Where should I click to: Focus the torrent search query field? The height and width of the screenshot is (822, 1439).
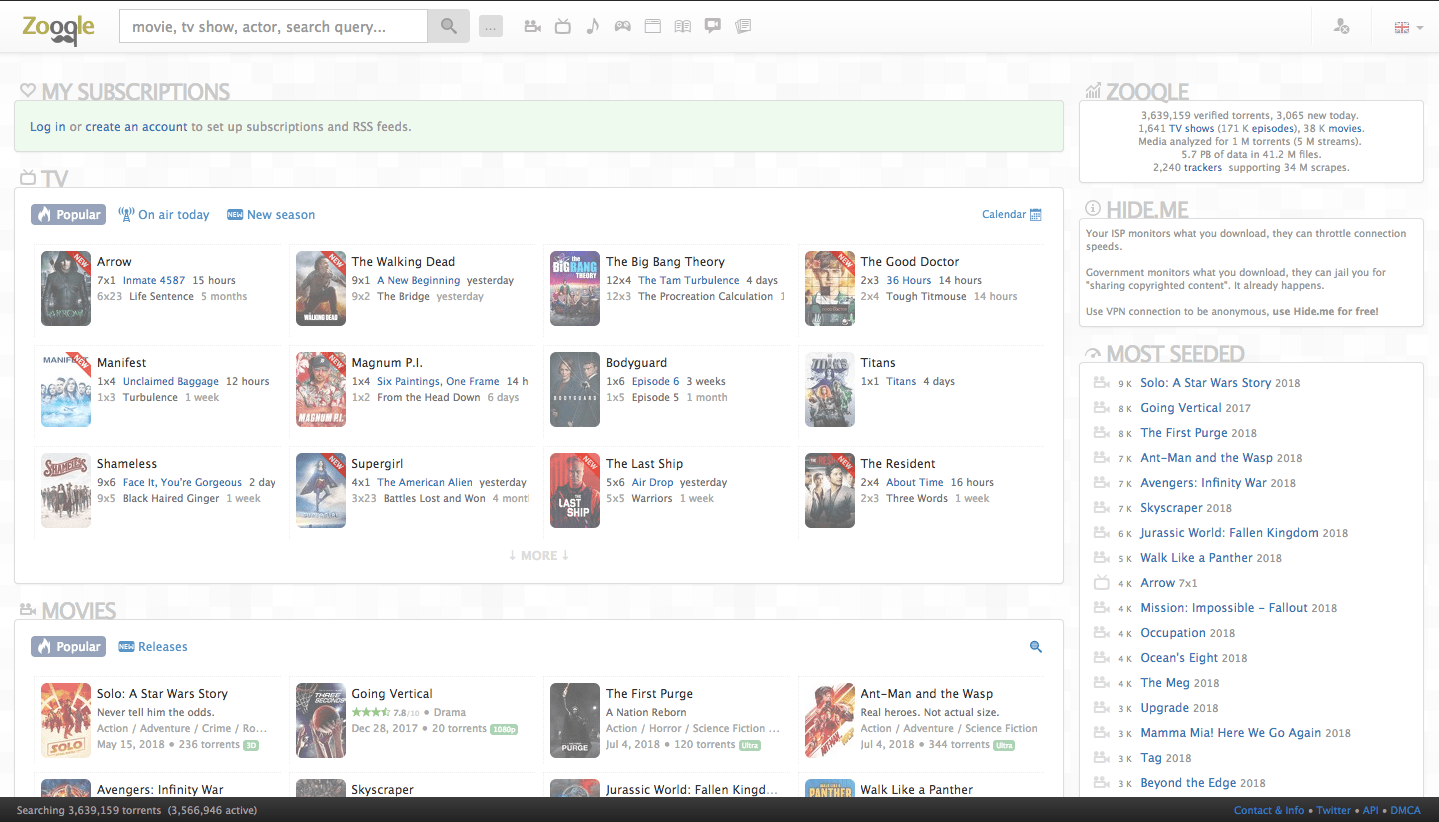tap(273, 26)
